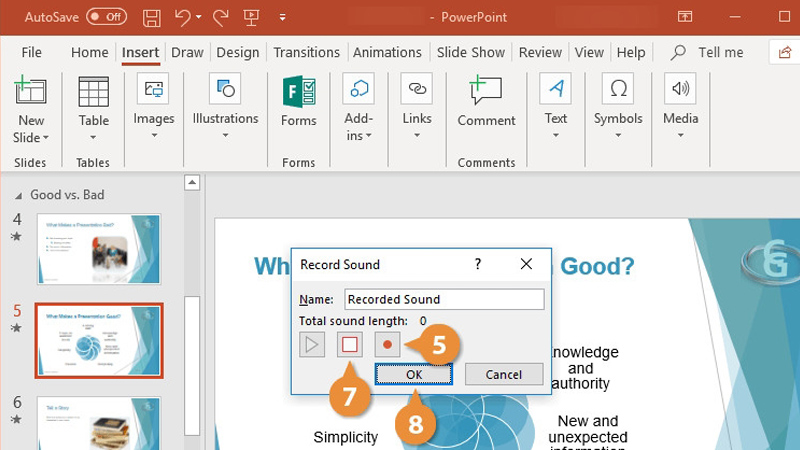Click the Play button in Record Sound
This screenshot has height=450, width=800.
point(312,345)
